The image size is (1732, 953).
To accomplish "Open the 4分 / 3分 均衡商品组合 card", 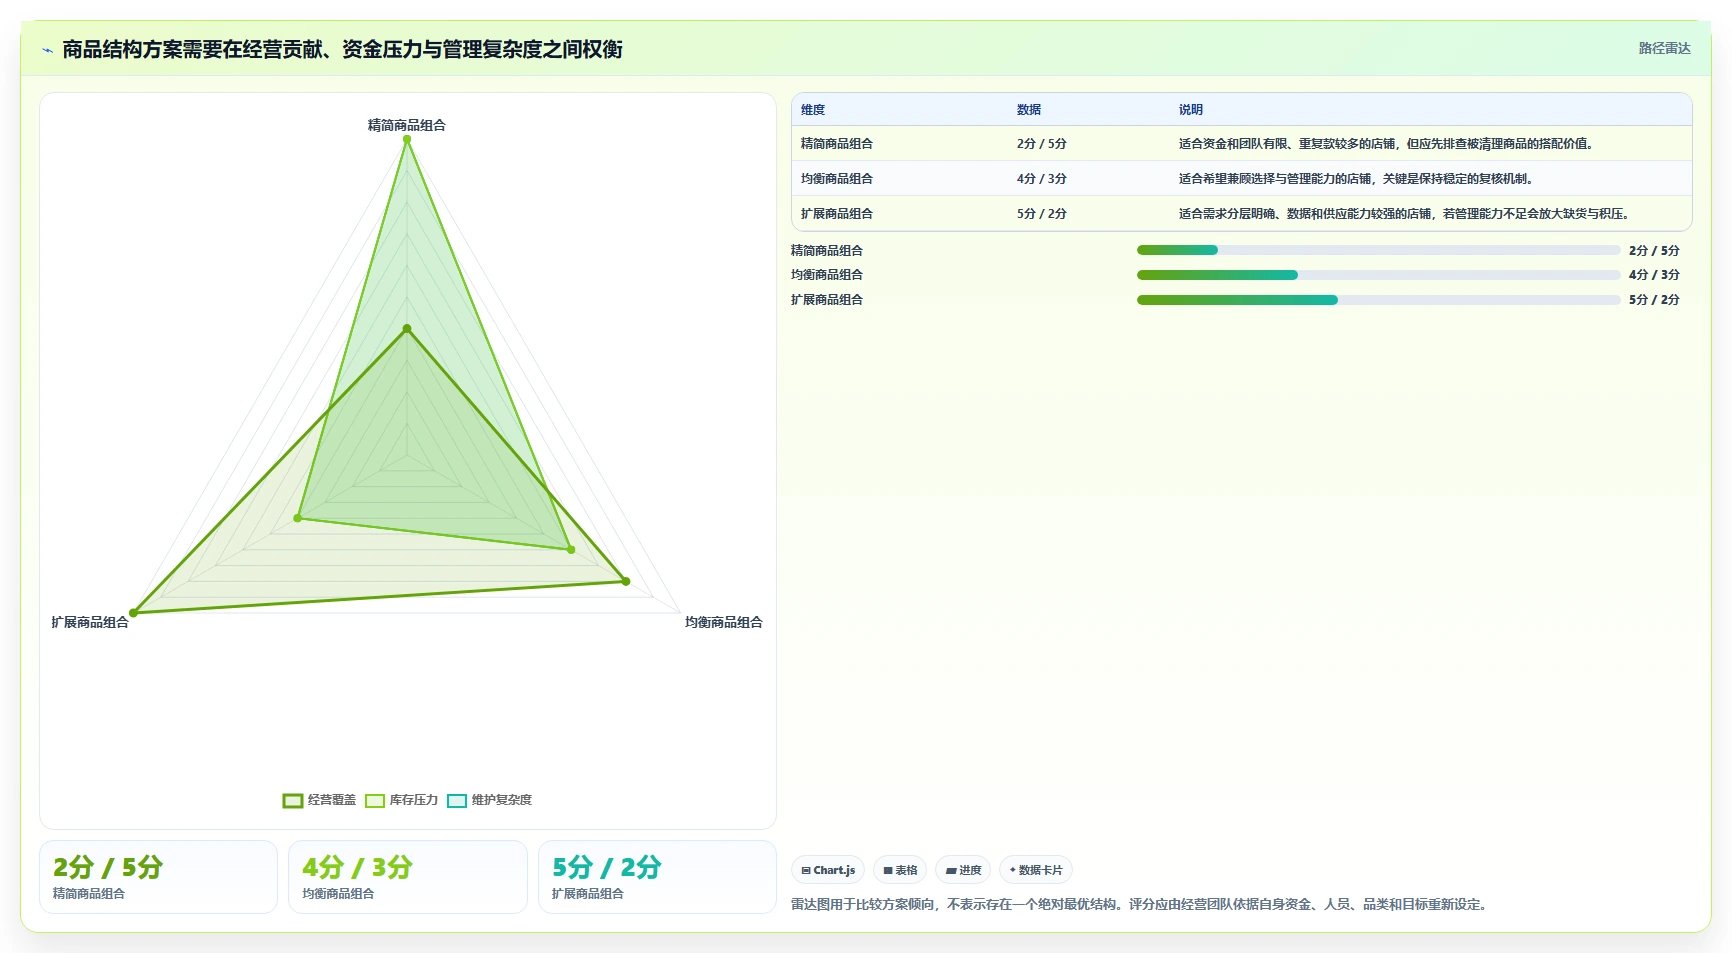I will pyautogui.click(x=408, y=877).
